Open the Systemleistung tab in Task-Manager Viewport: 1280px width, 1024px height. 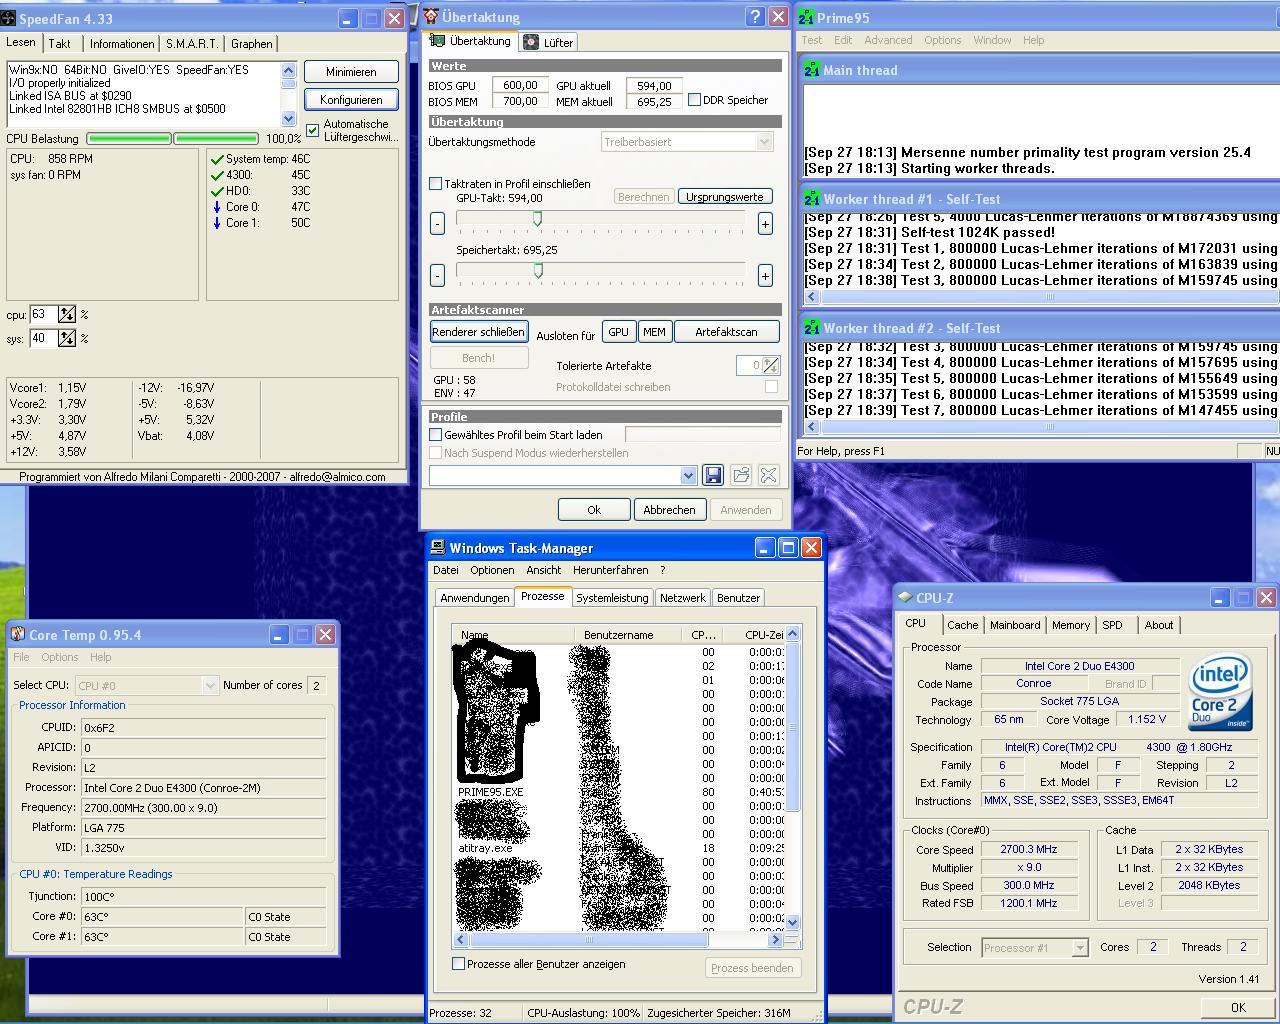(612, 598)
